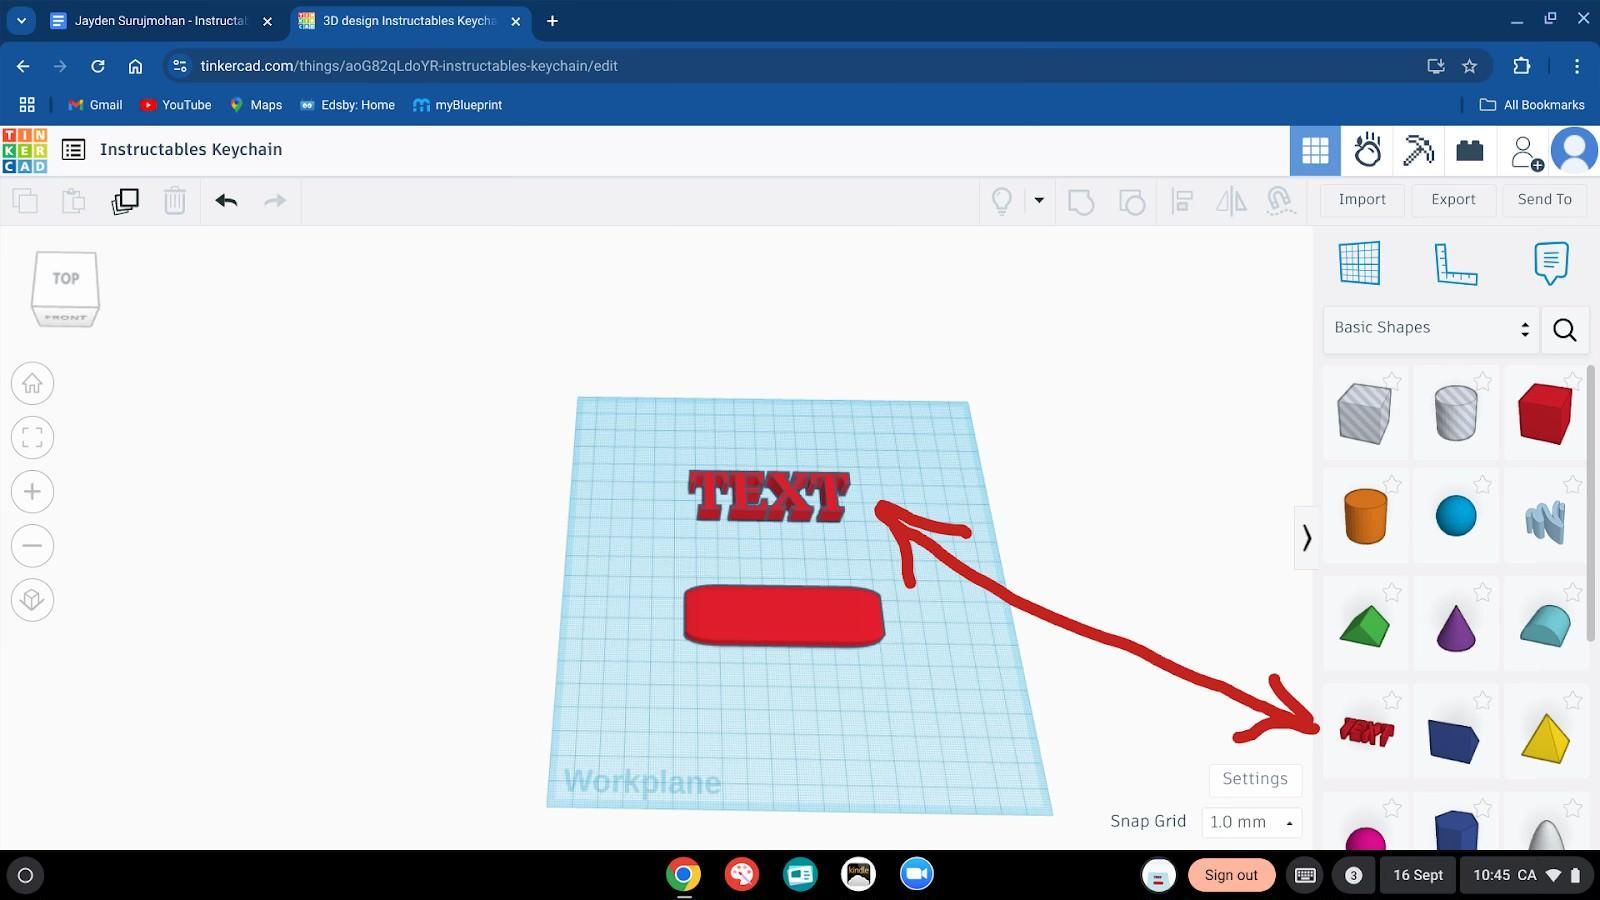This screenshot has height=900, width=1600.
Task: Click the Import button
Action: 1361,199
